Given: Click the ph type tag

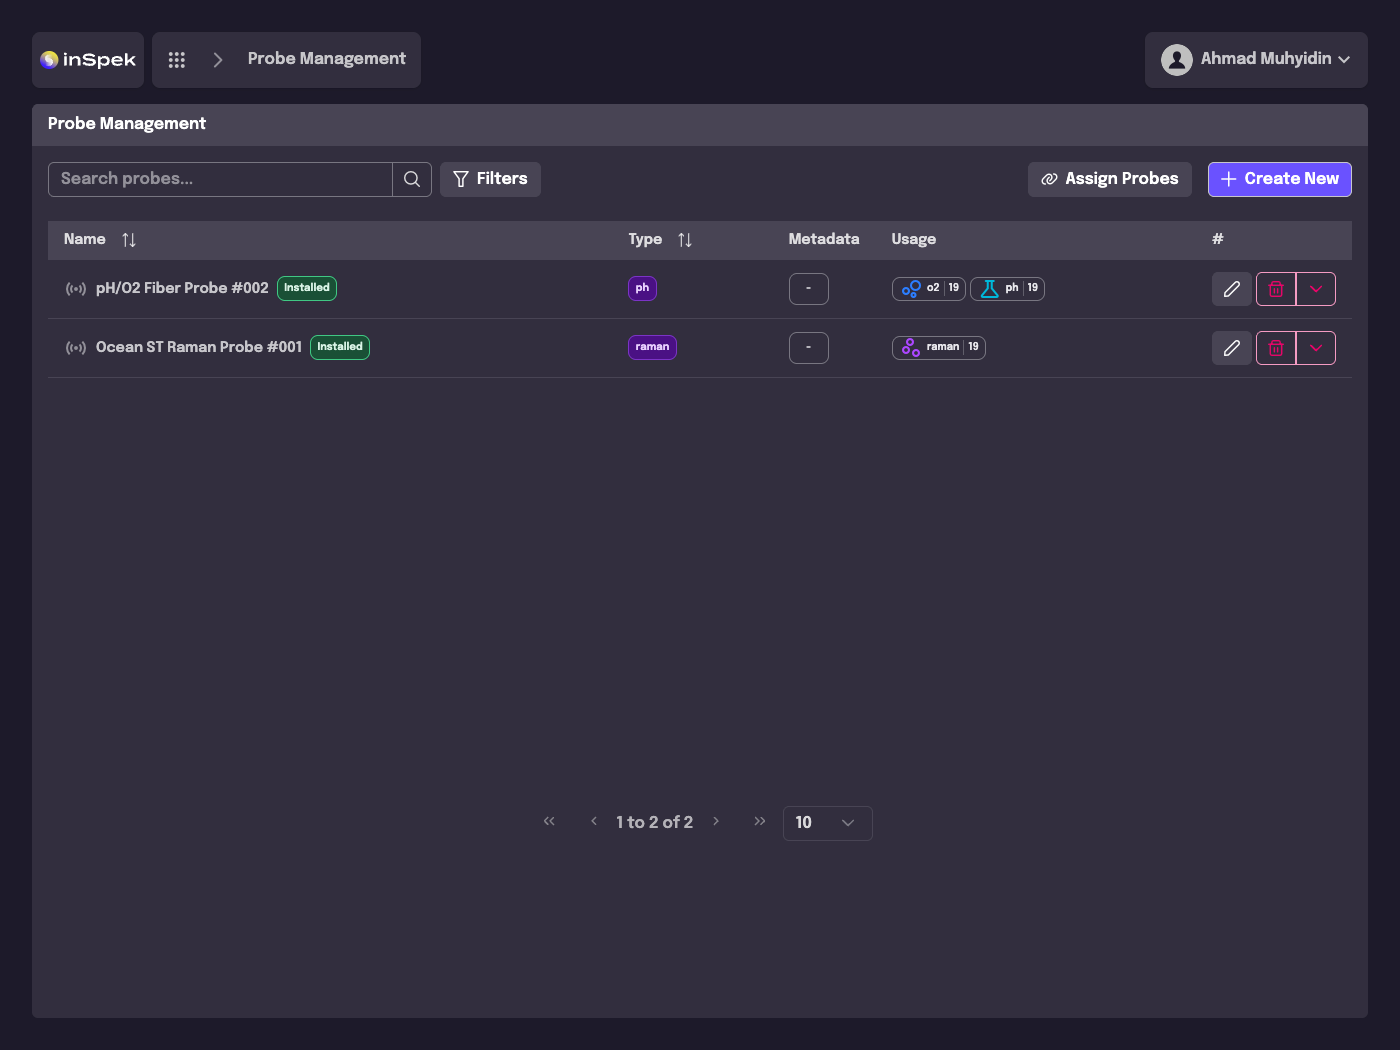Looking at the screenshot, I should tap(642, 288).
